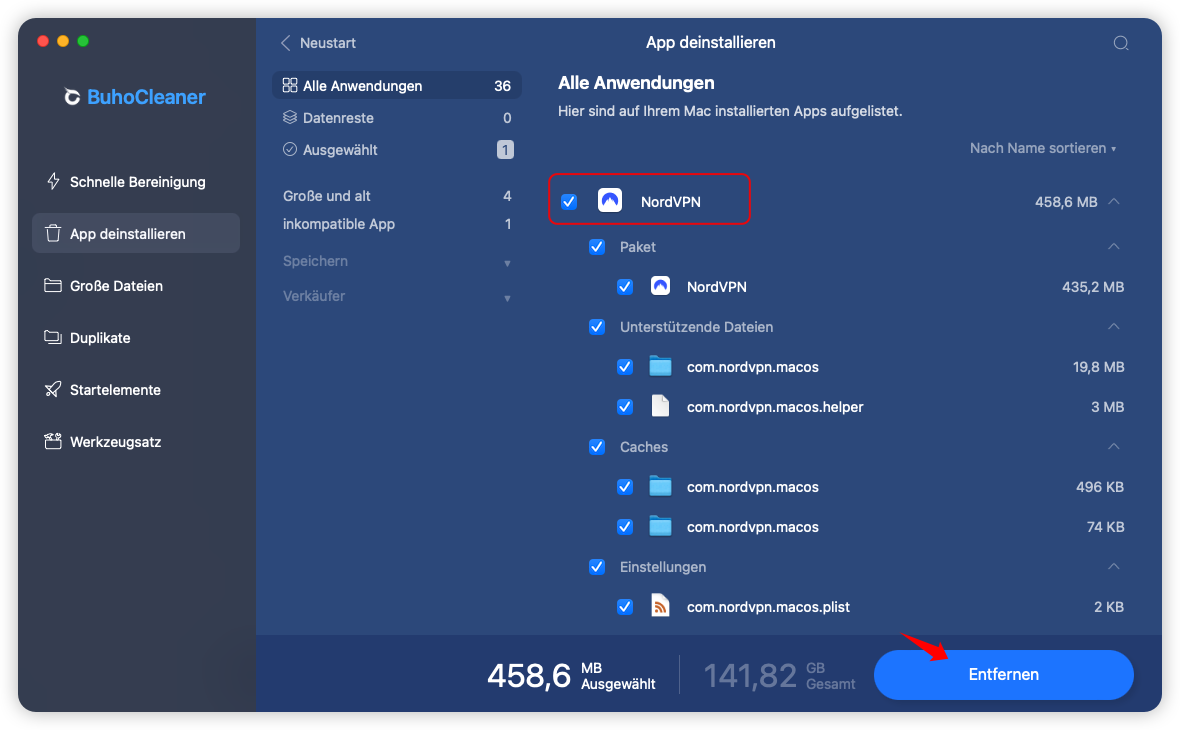This screenshot has height=730, width=1180.
Task: Collapse the Caches section chevron
Action: (x=1114, y=446)
